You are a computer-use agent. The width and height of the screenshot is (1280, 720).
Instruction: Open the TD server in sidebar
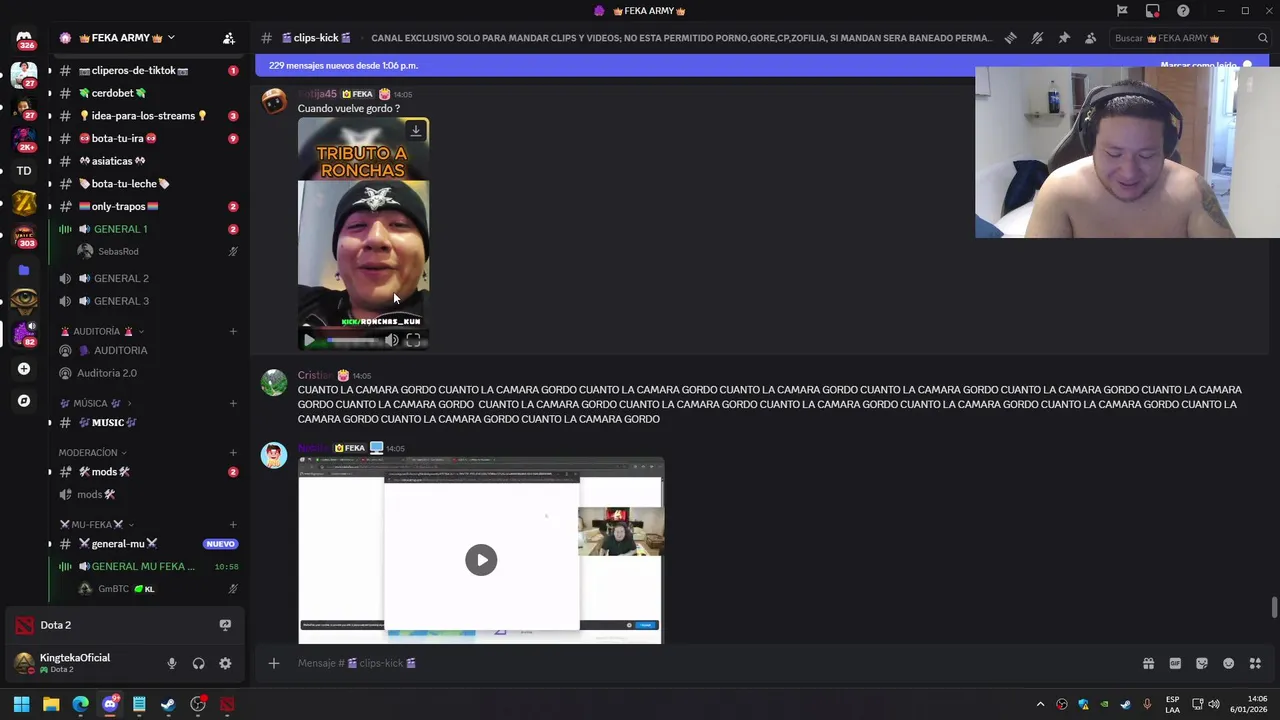(24, 171)
